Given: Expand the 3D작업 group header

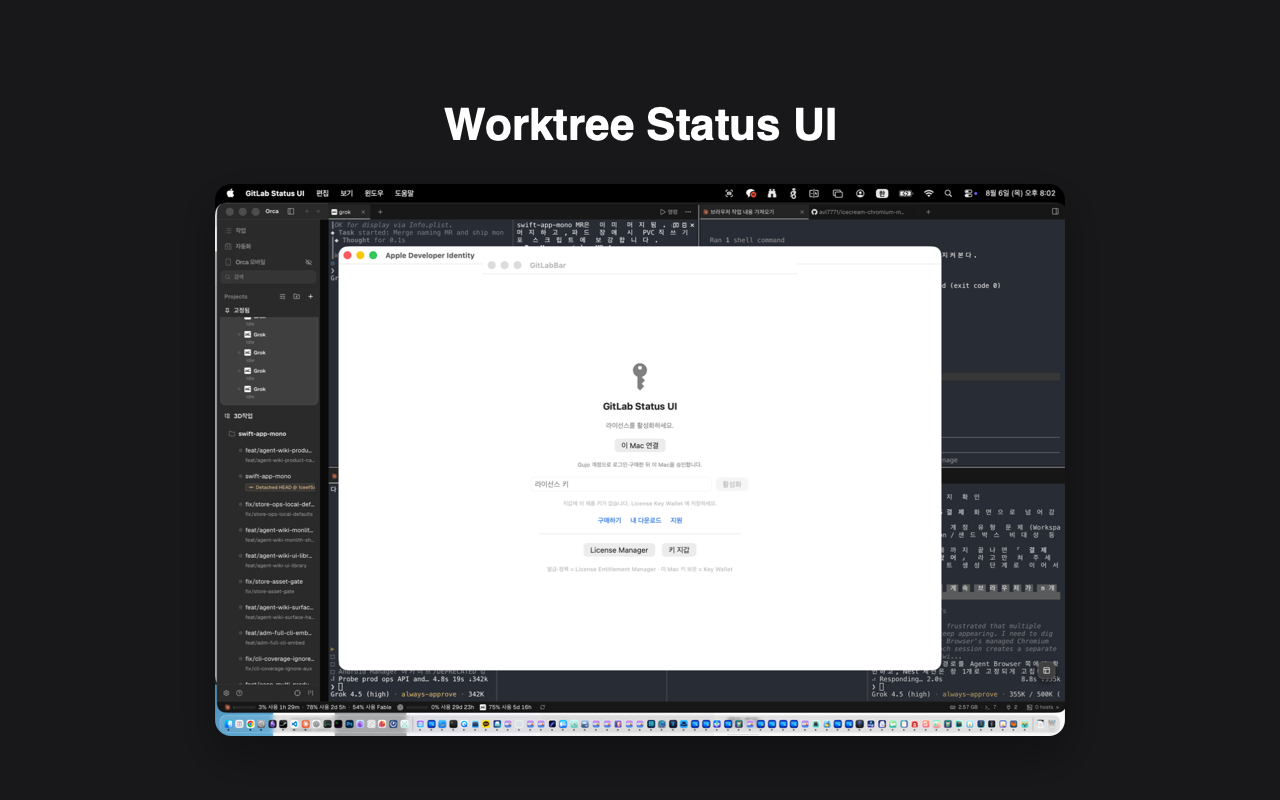Looking at the screenshot, I should tap(238, 415).
